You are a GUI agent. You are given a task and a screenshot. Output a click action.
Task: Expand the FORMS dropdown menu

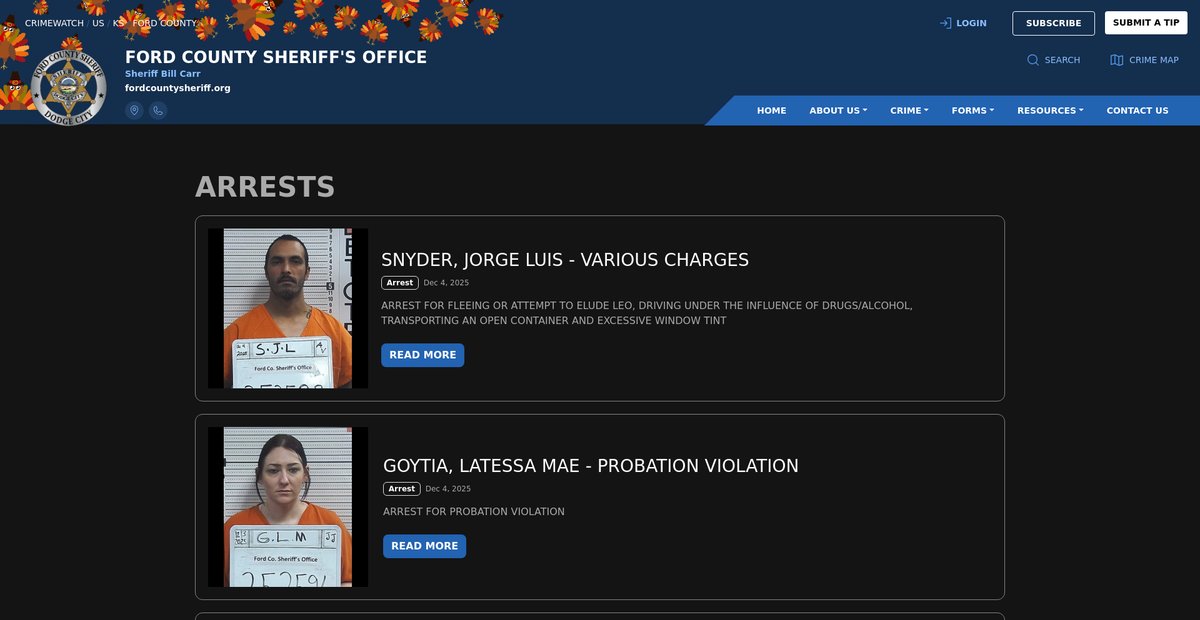tap(973, 110)
